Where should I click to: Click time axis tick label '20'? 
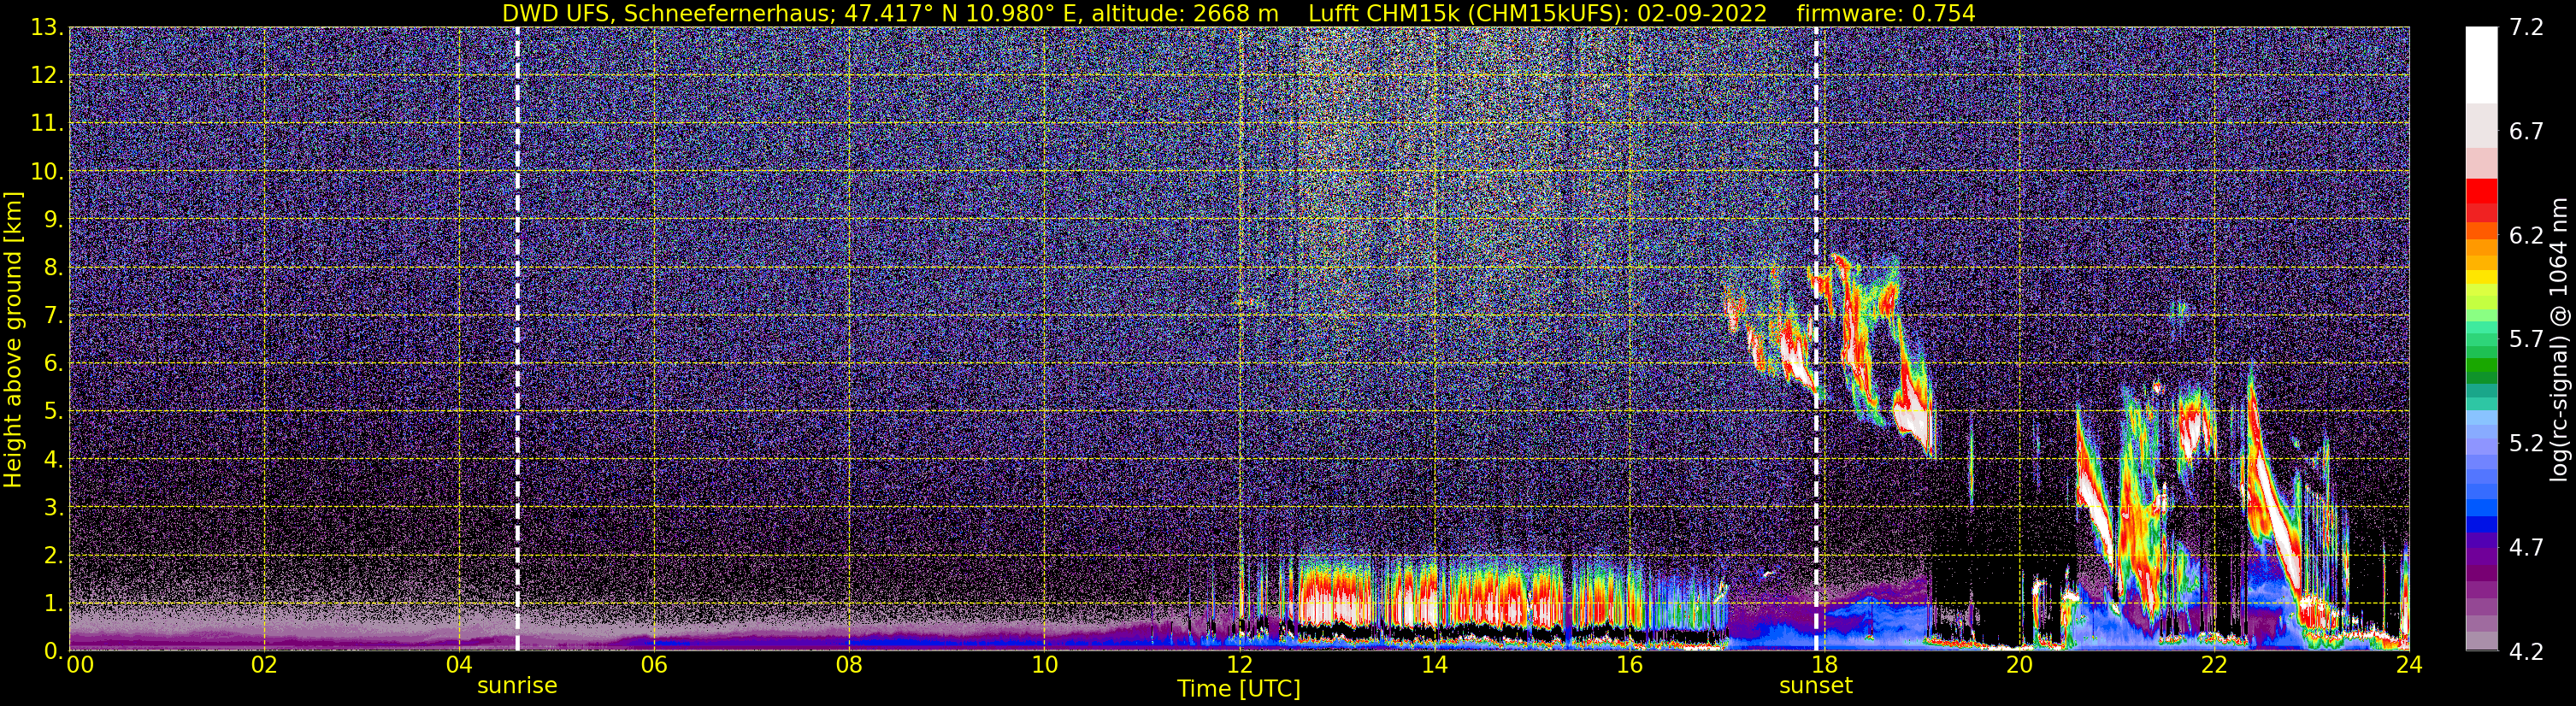pos(2019,666)
